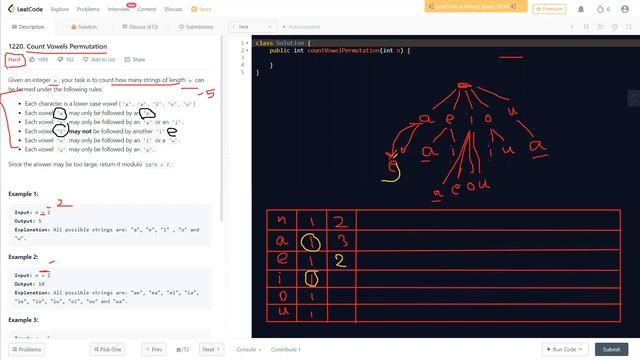Switch to the Description tab
The width and height of the screenshot is (640, 360).
(x=28, y=27)
